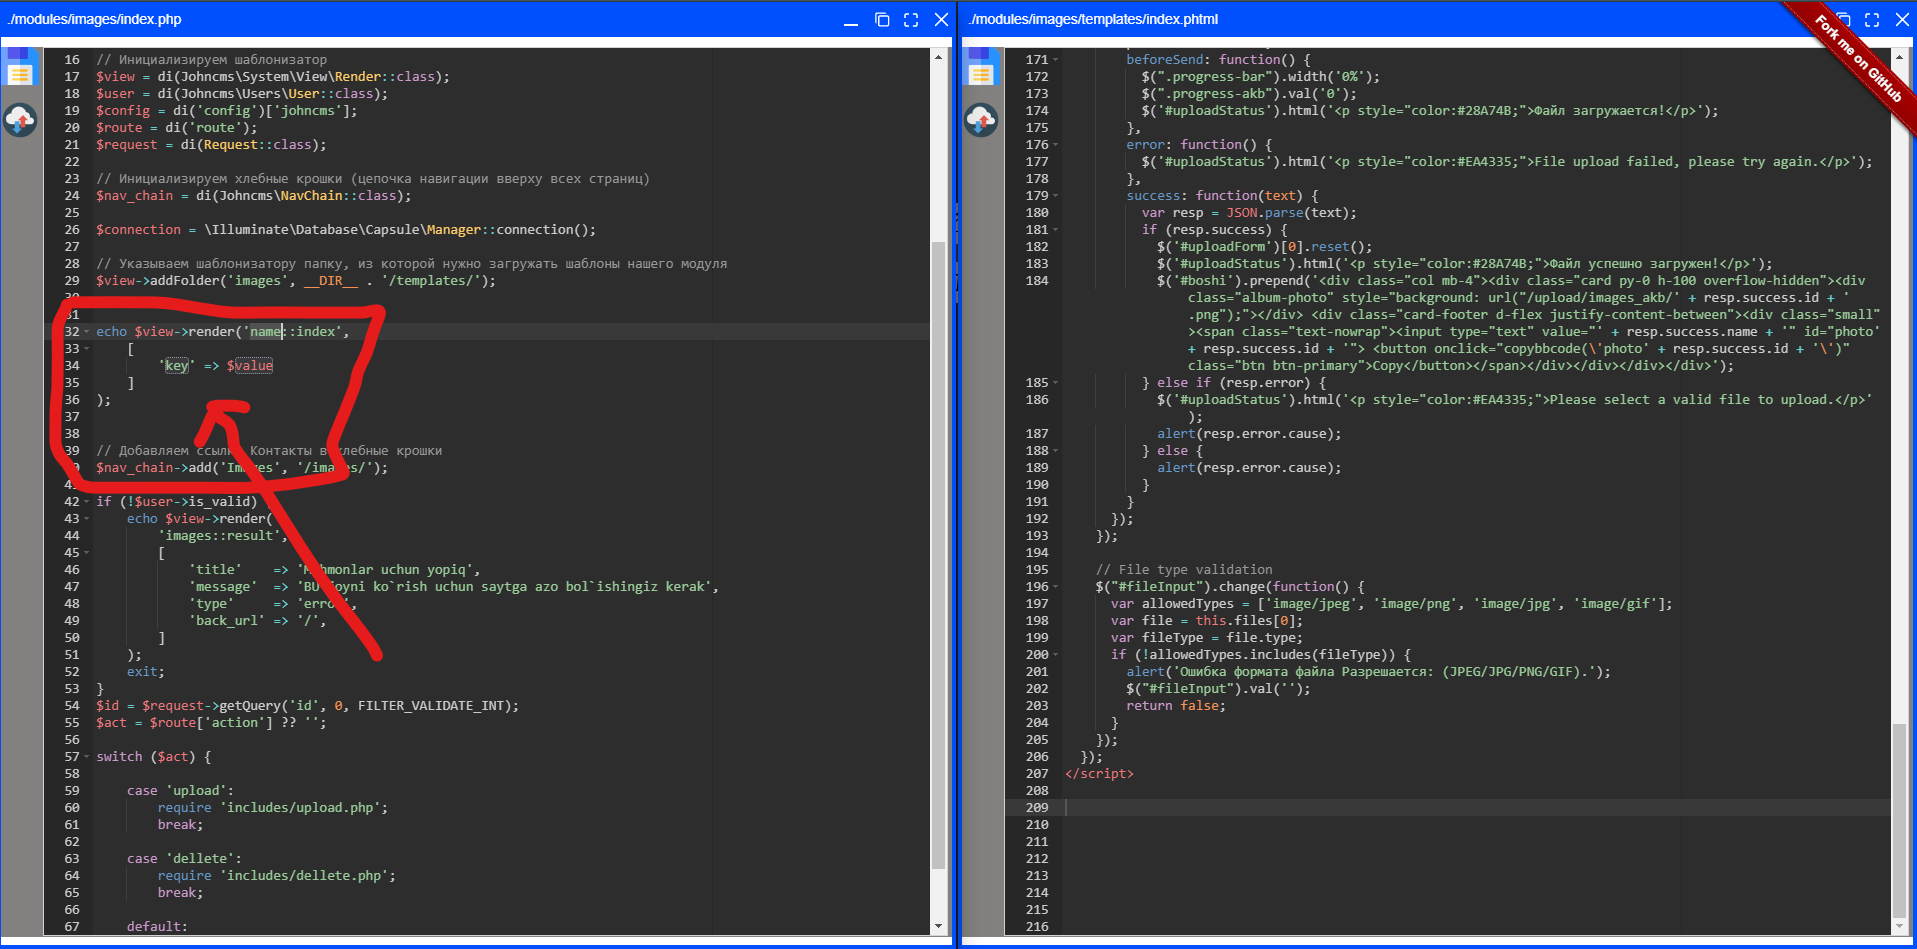Click the cloud upload icon in index.php editor
This screenshot has height=949, width=1917.
[x=20, y=120]
